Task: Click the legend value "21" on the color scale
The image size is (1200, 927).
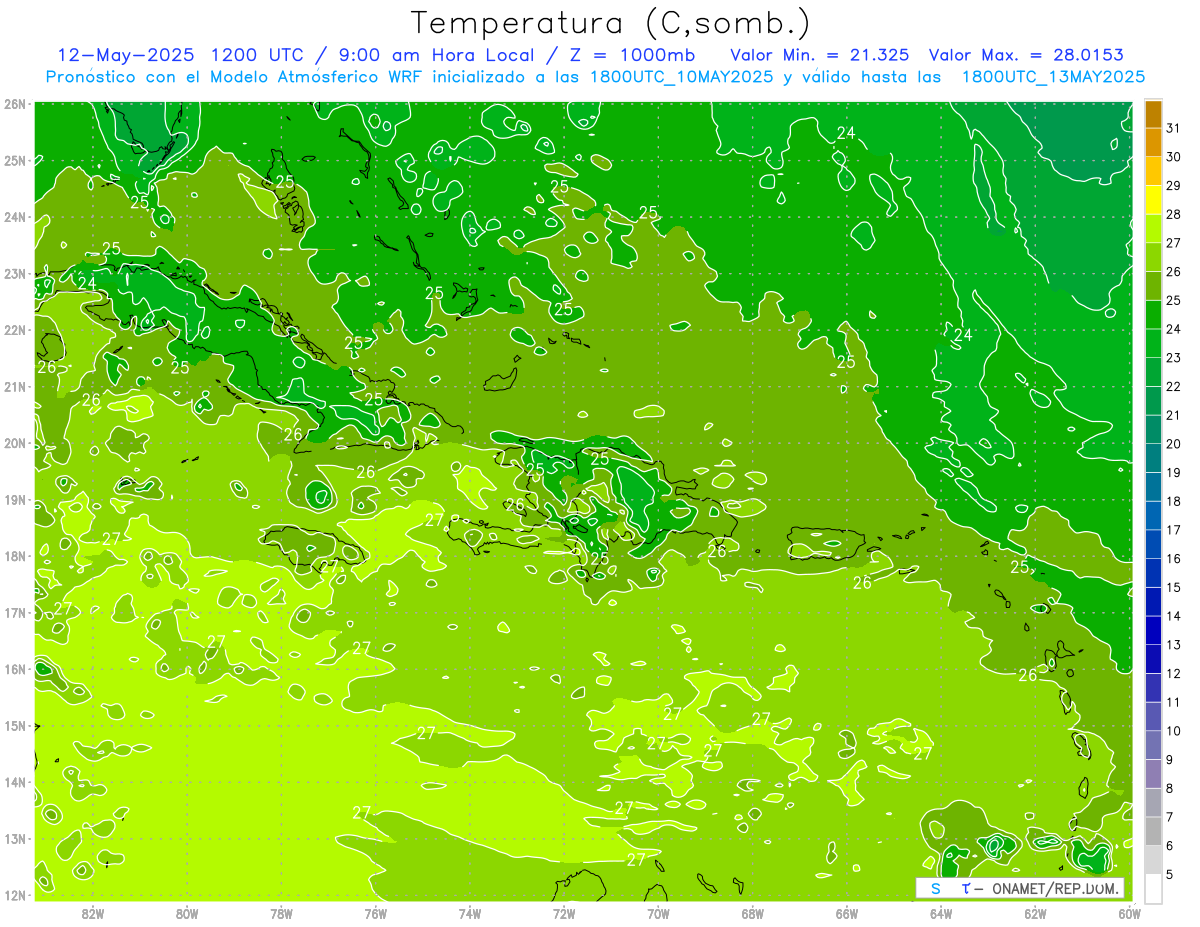Action: point(1173,415)
